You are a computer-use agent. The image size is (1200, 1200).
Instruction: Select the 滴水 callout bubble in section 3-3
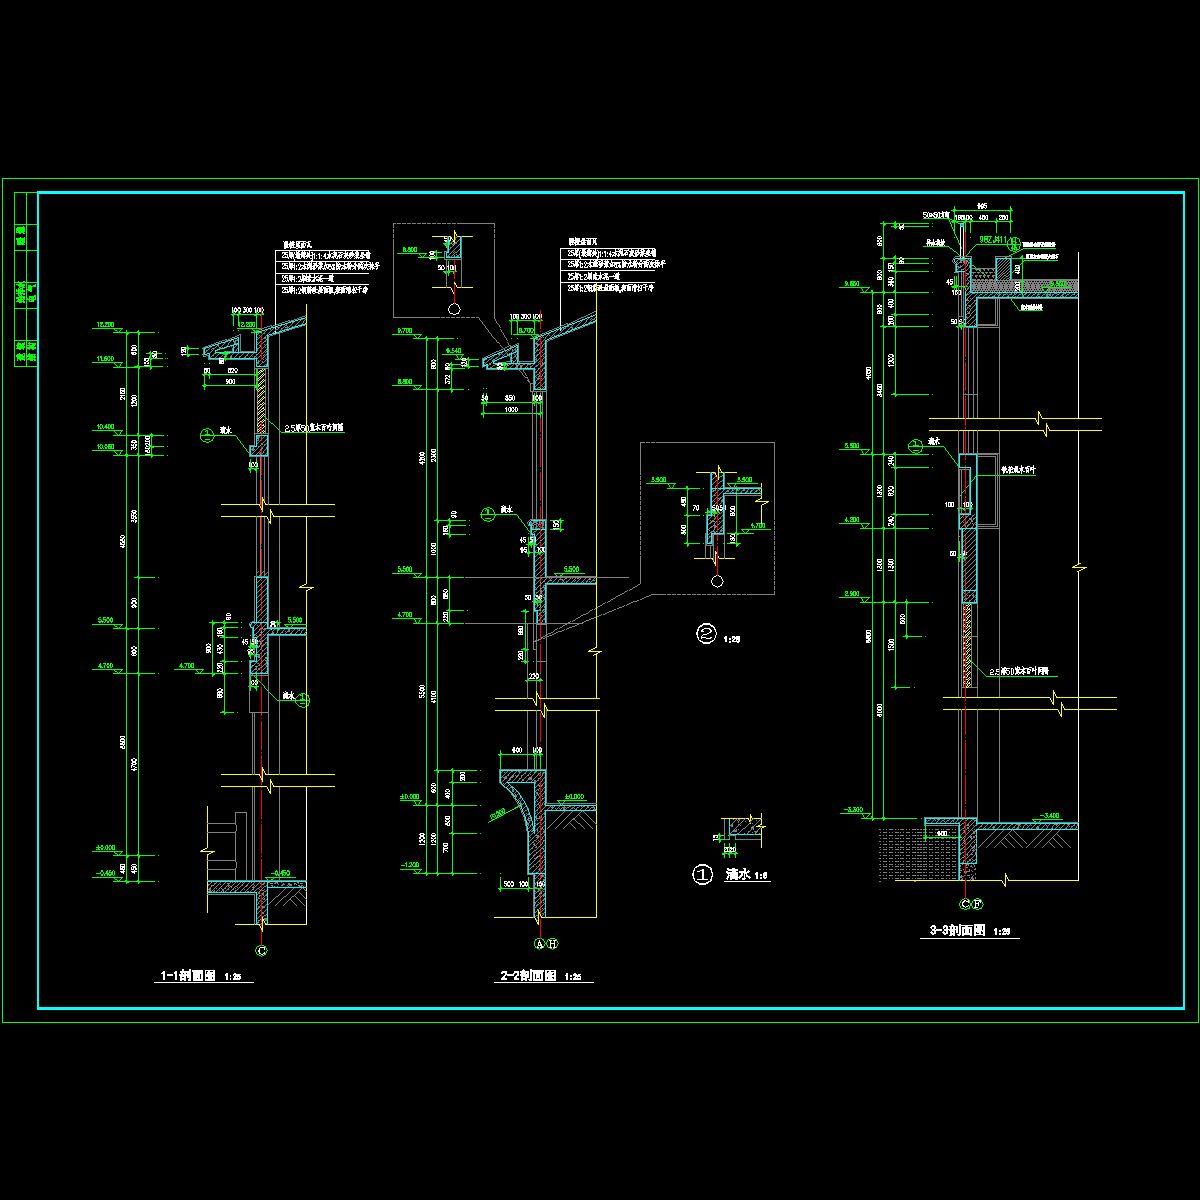coord(914,446)
